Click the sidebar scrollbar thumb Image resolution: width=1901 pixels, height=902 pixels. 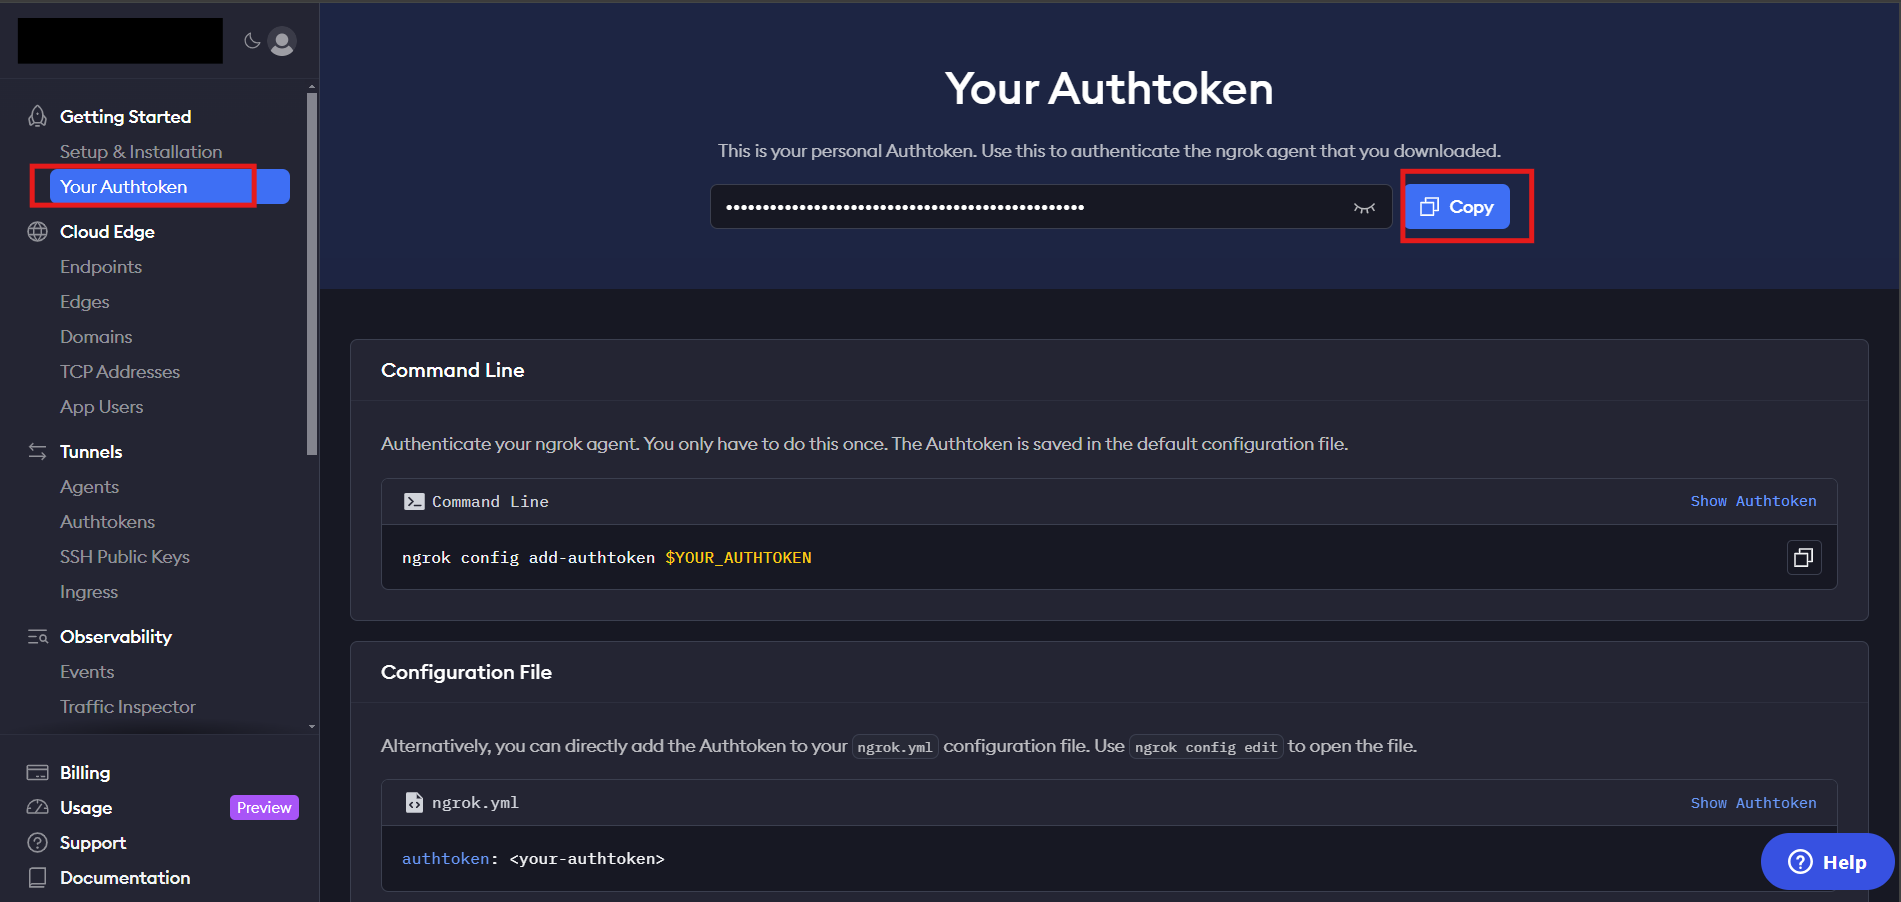[x=312, y=274]
